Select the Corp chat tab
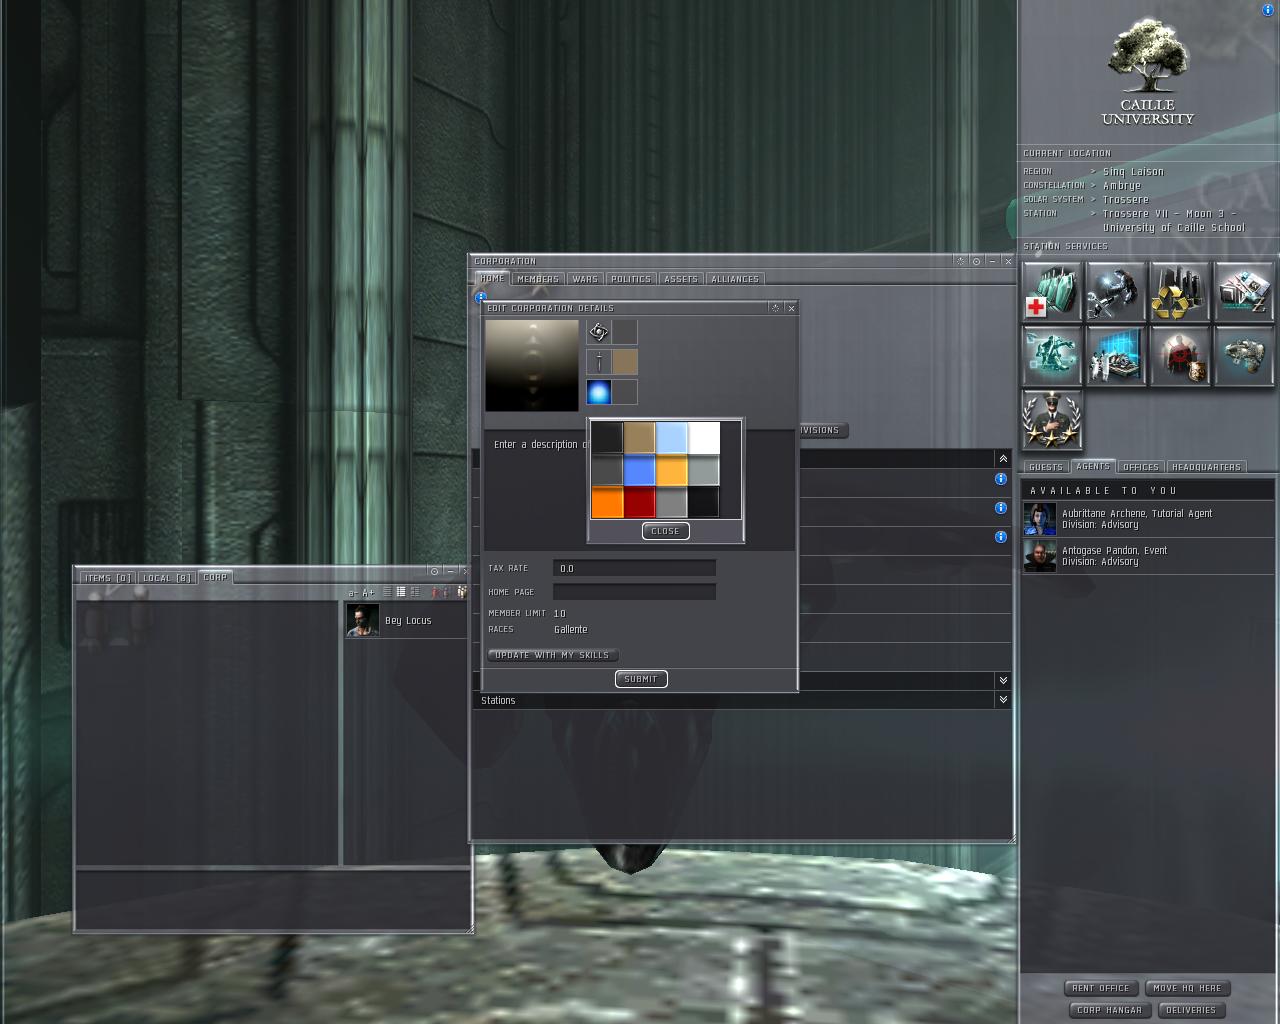 (x=215, y=578)
